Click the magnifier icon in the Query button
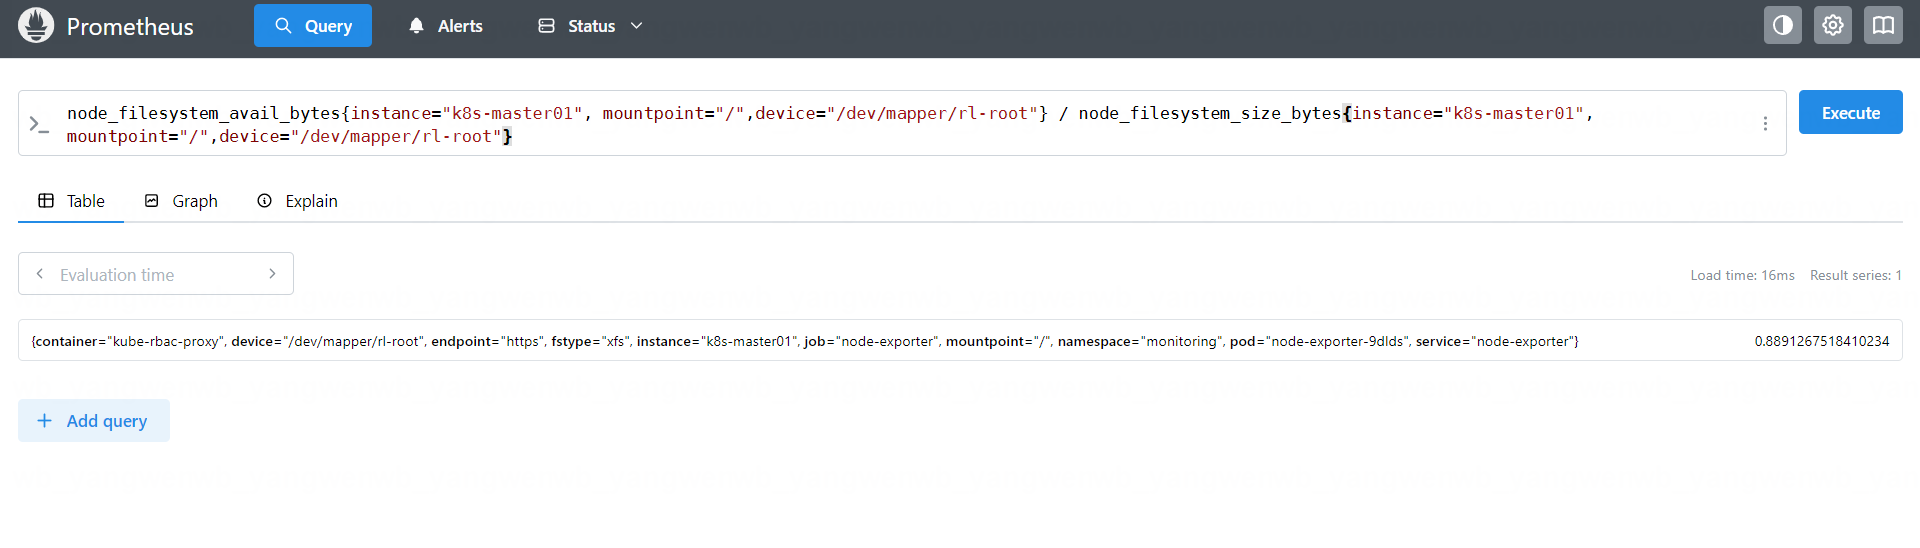This screenshot has width=1920, height=548. pyautogui.click(x=284, y=26)
